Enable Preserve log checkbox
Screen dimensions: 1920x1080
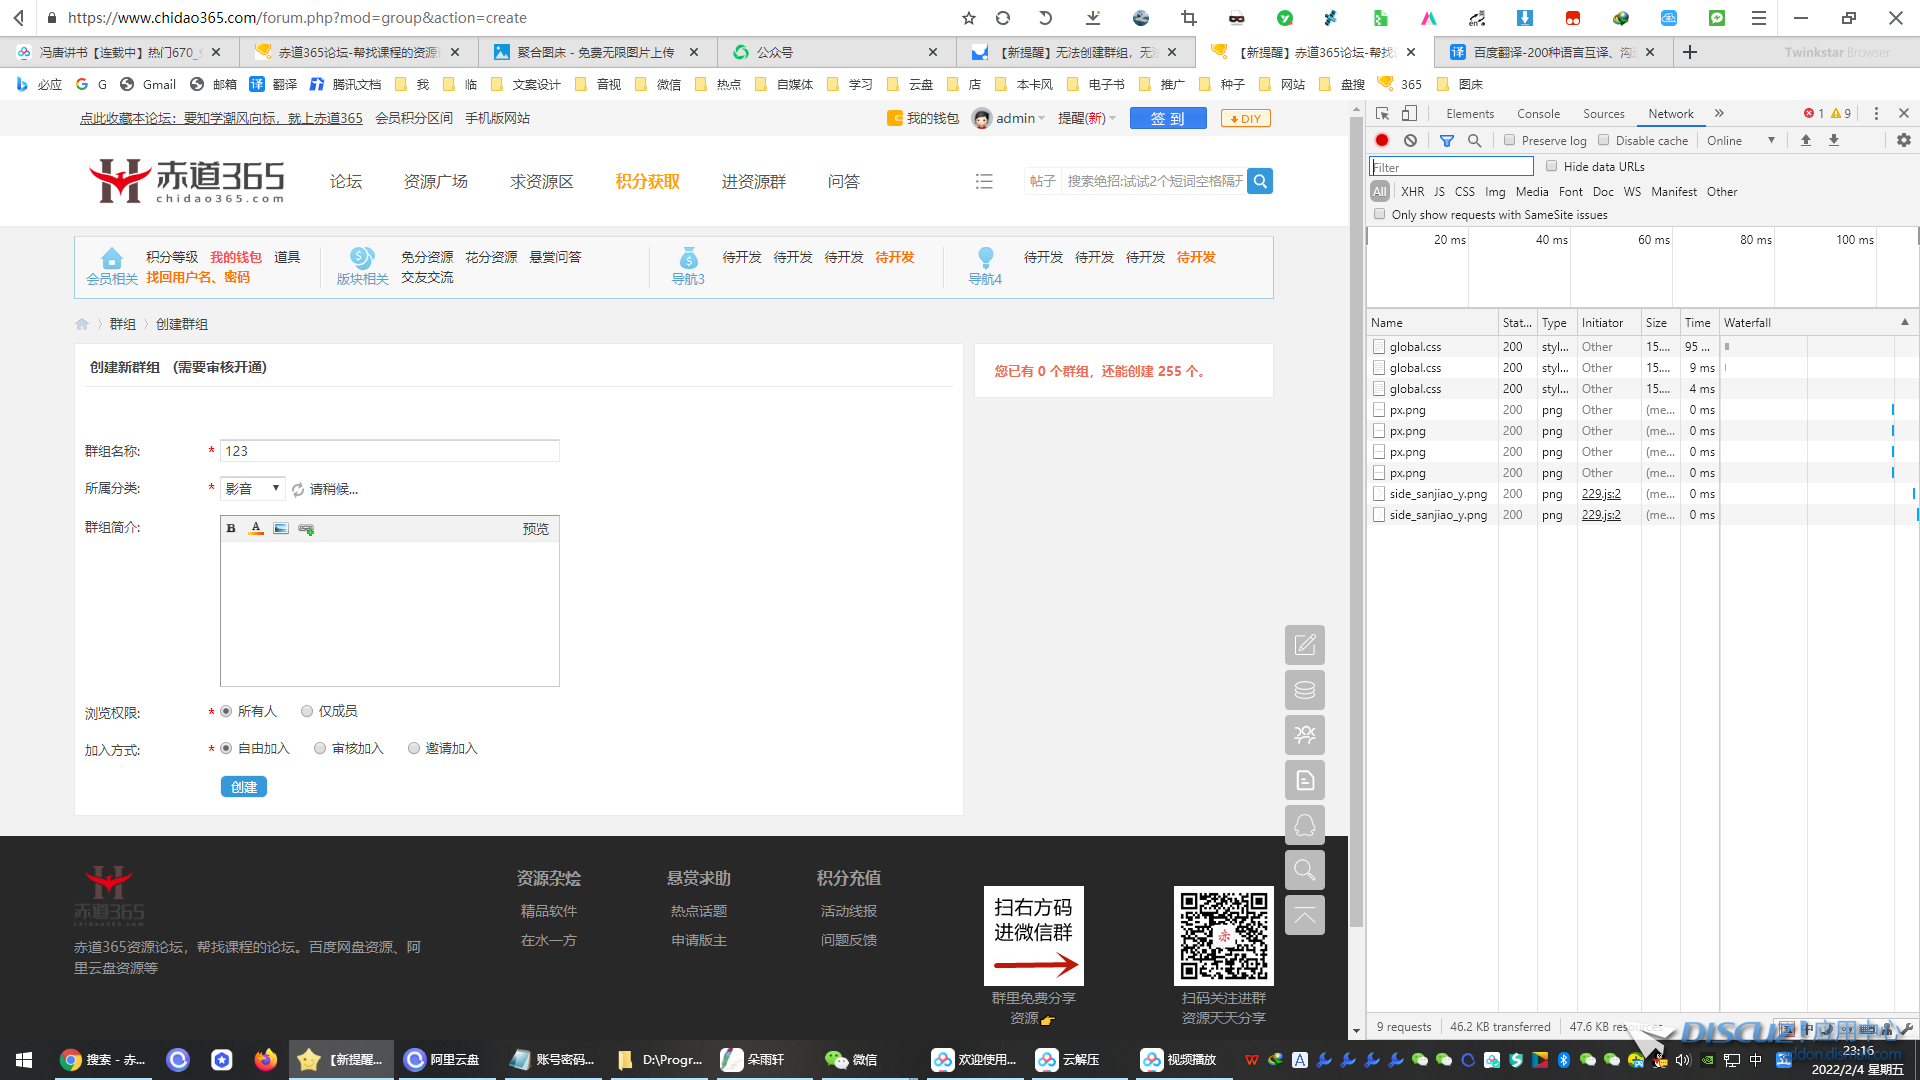click(1510, 140)
